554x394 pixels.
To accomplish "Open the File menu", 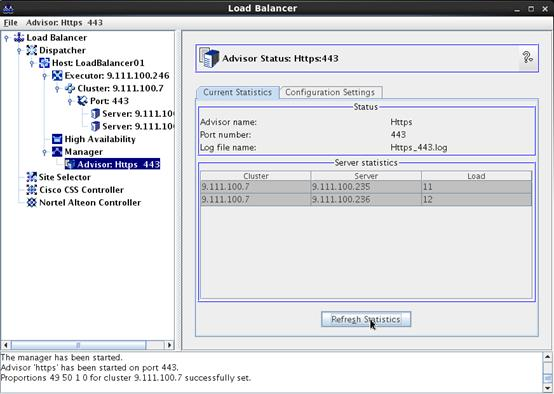I will pyautogui.click(x=10, y=23).
